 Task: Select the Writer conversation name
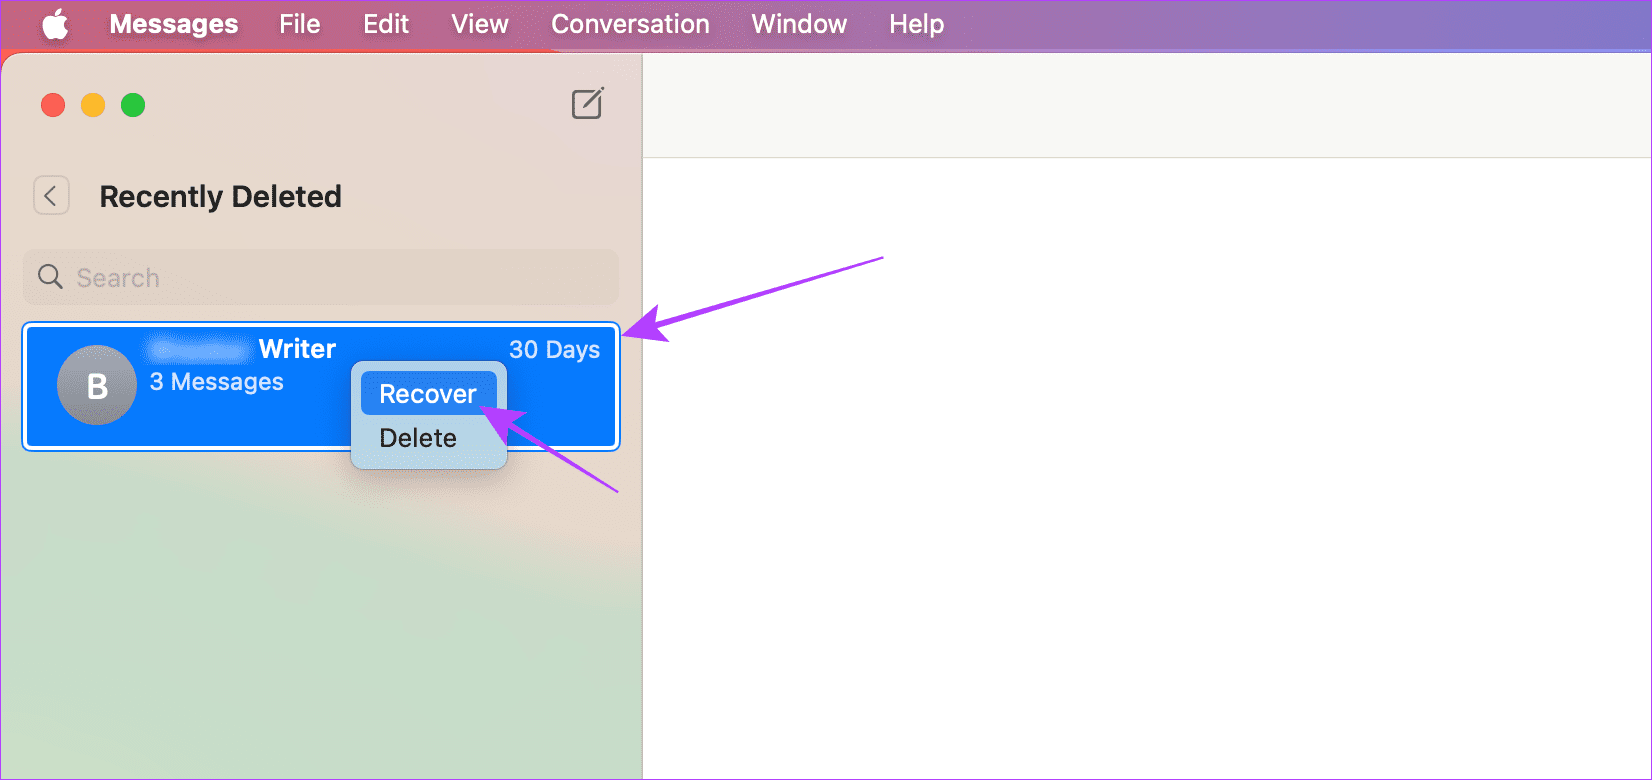tap(297, 349)
